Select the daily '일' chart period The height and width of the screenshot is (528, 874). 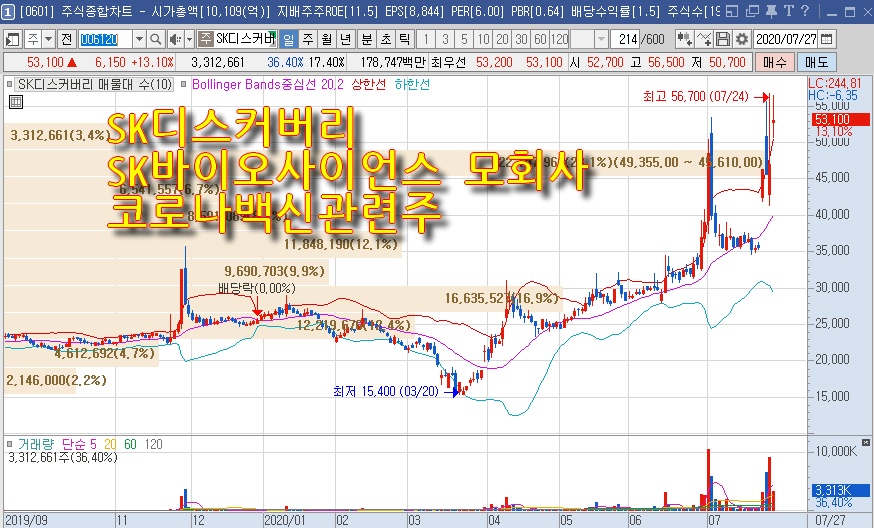click(x=288, y=39)
